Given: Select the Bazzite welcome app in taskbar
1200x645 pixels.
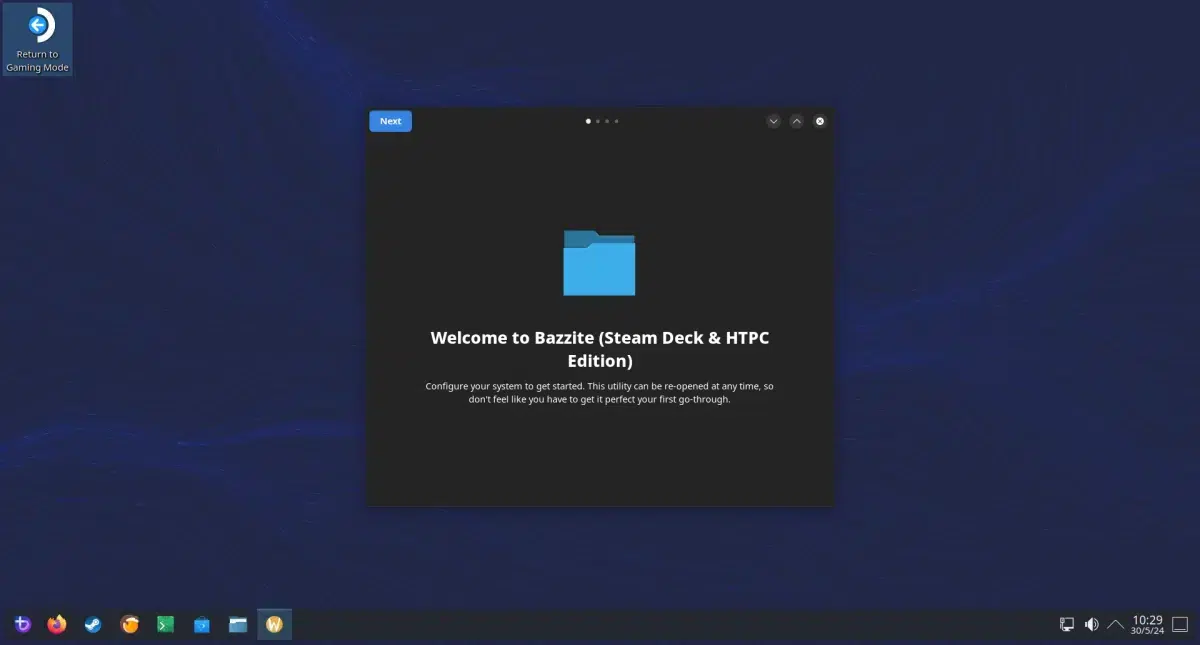Looking at the screenshot, I should tap(274, 623).
